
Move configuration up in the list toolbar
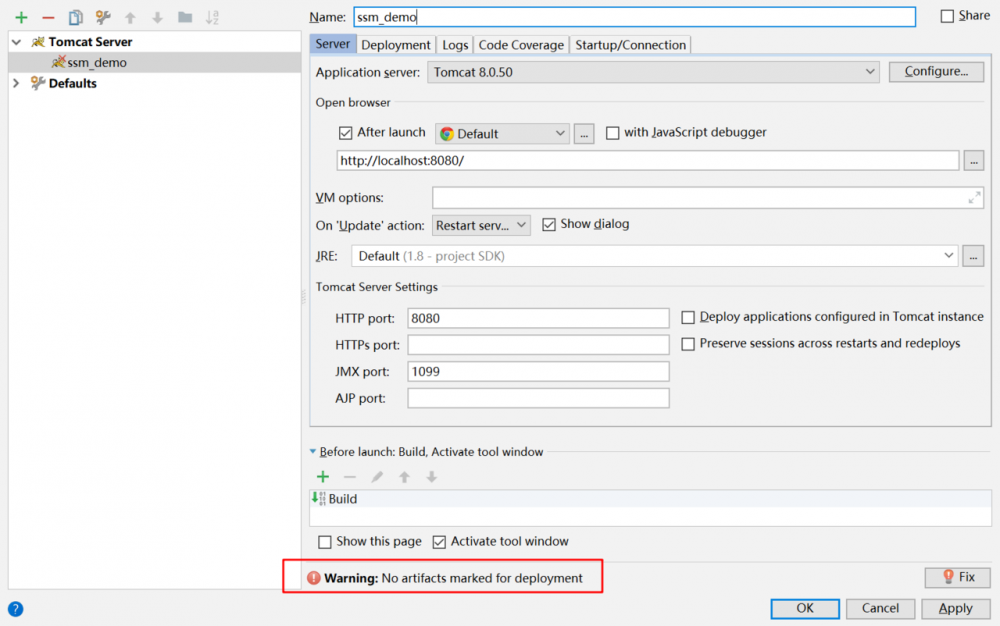(130, 17)
